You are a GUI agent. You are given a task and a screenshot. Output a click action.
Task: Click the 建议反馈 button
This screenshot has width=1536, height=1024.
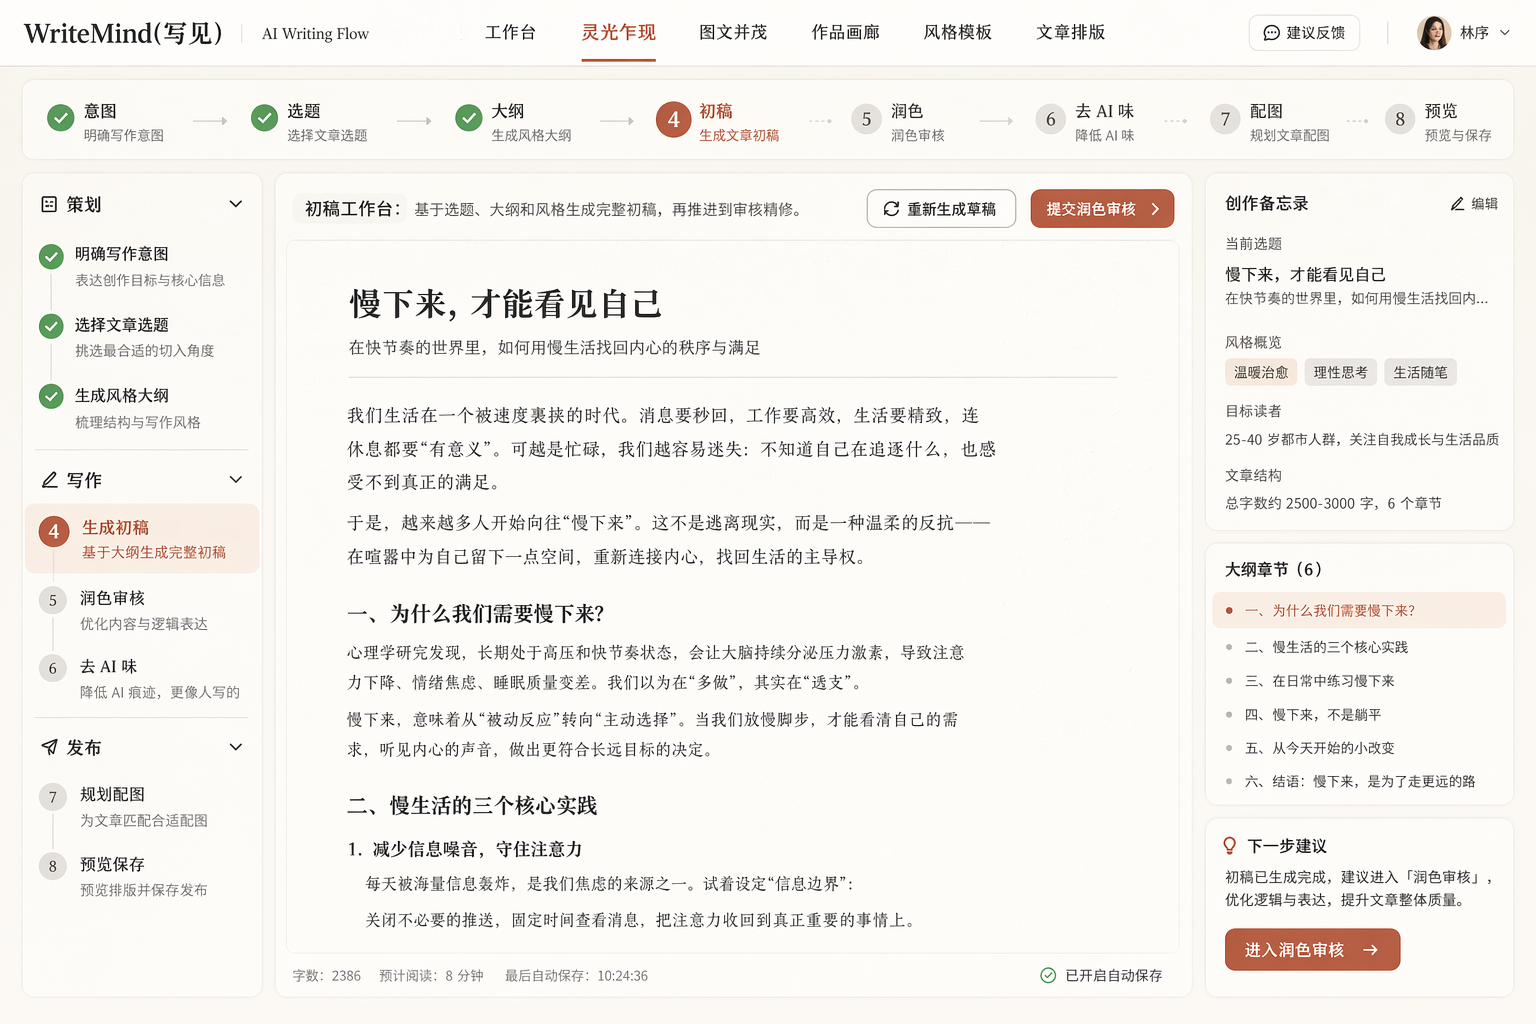[x=1304, y=33]
